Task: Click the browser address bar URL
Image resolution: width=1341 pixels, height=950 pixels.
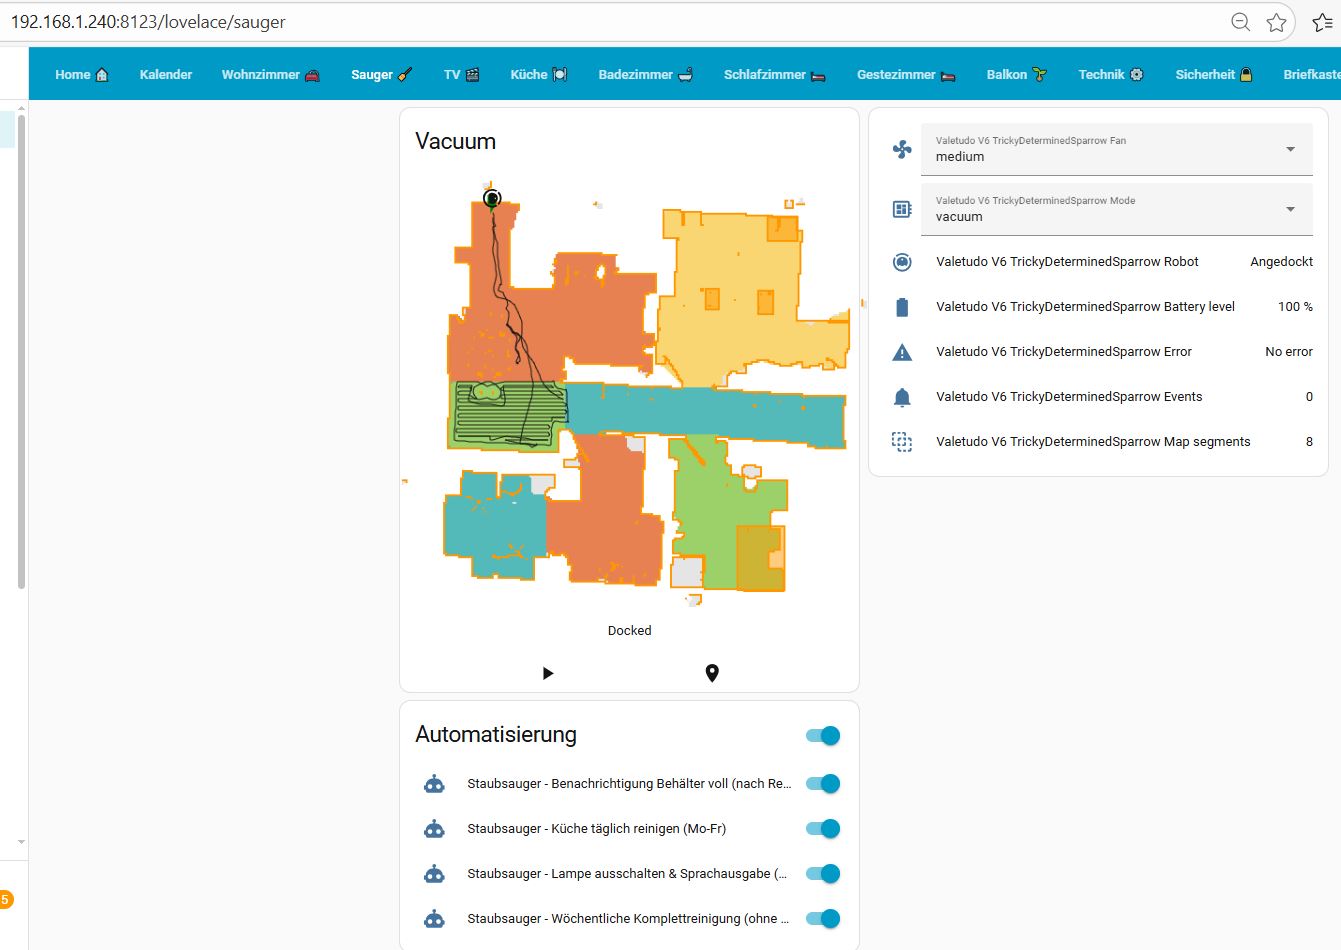Action: [x=148, y=22]
